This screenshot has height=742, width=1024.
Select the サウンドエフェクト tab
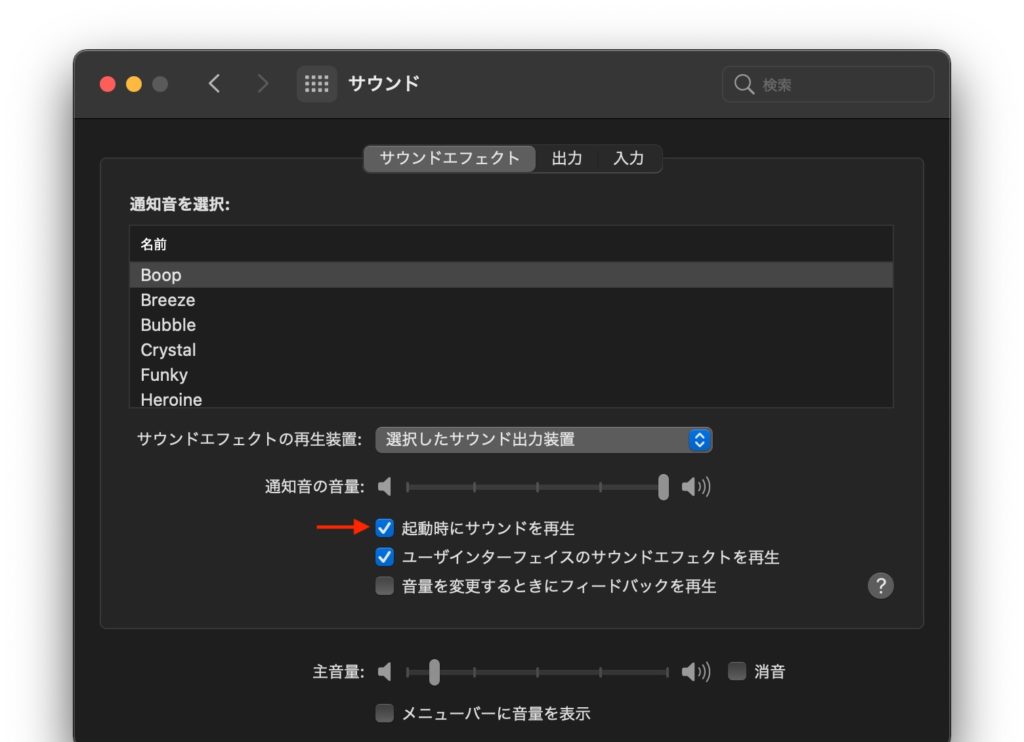point(450,158)
